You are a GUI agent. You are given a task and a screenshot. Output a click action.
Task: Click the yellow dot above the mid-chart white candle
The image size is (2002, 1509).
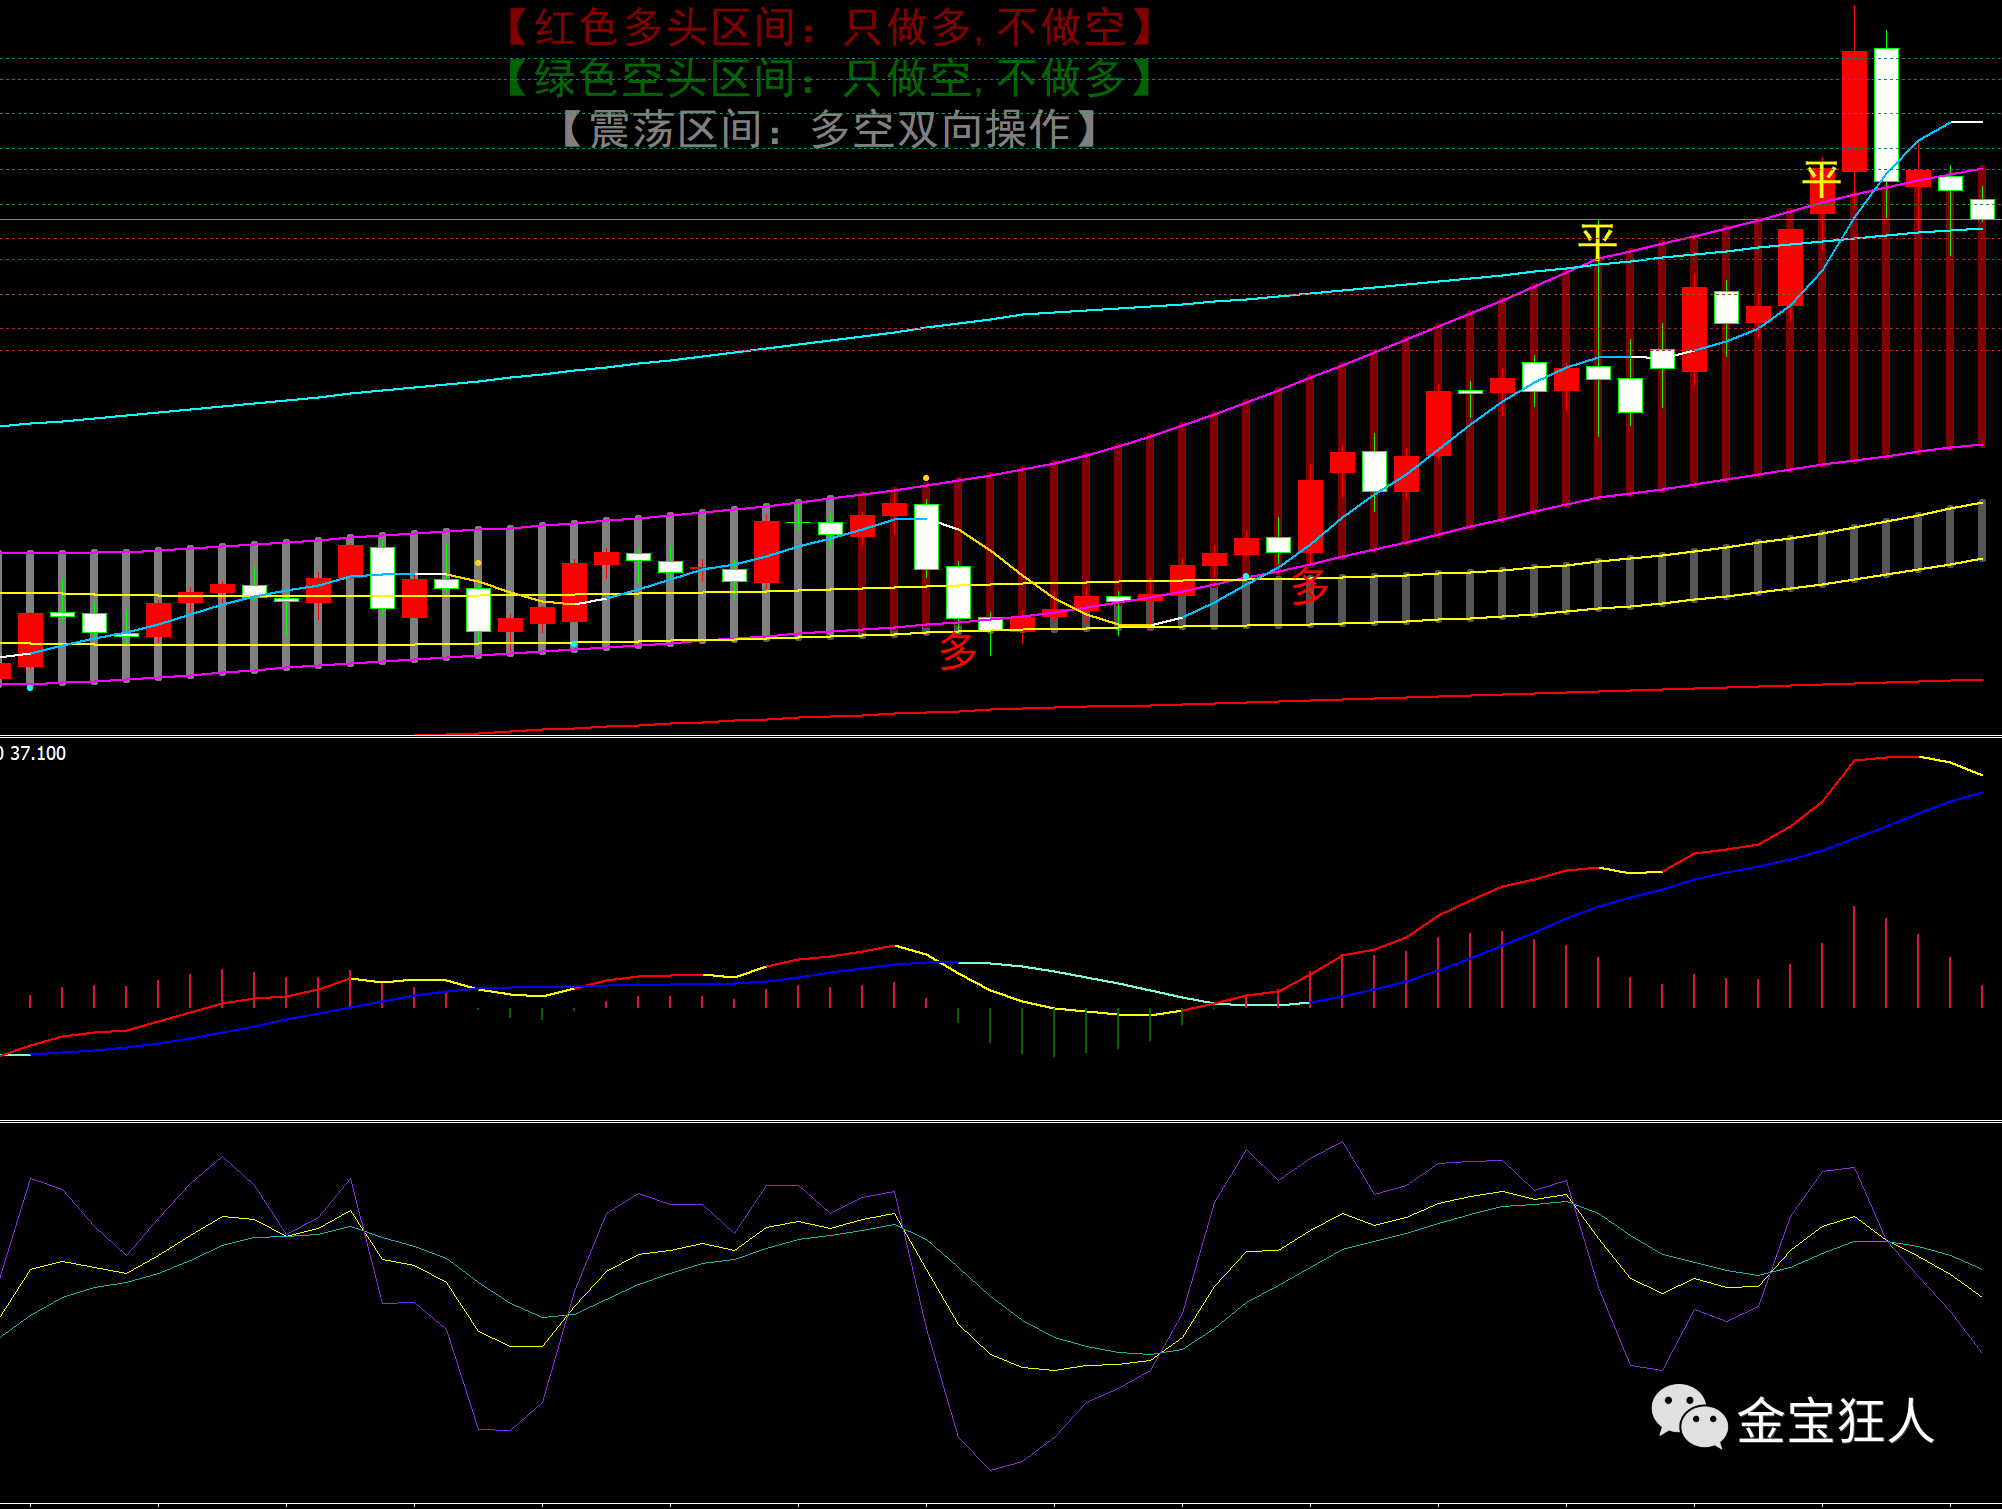tap(926, 478)
